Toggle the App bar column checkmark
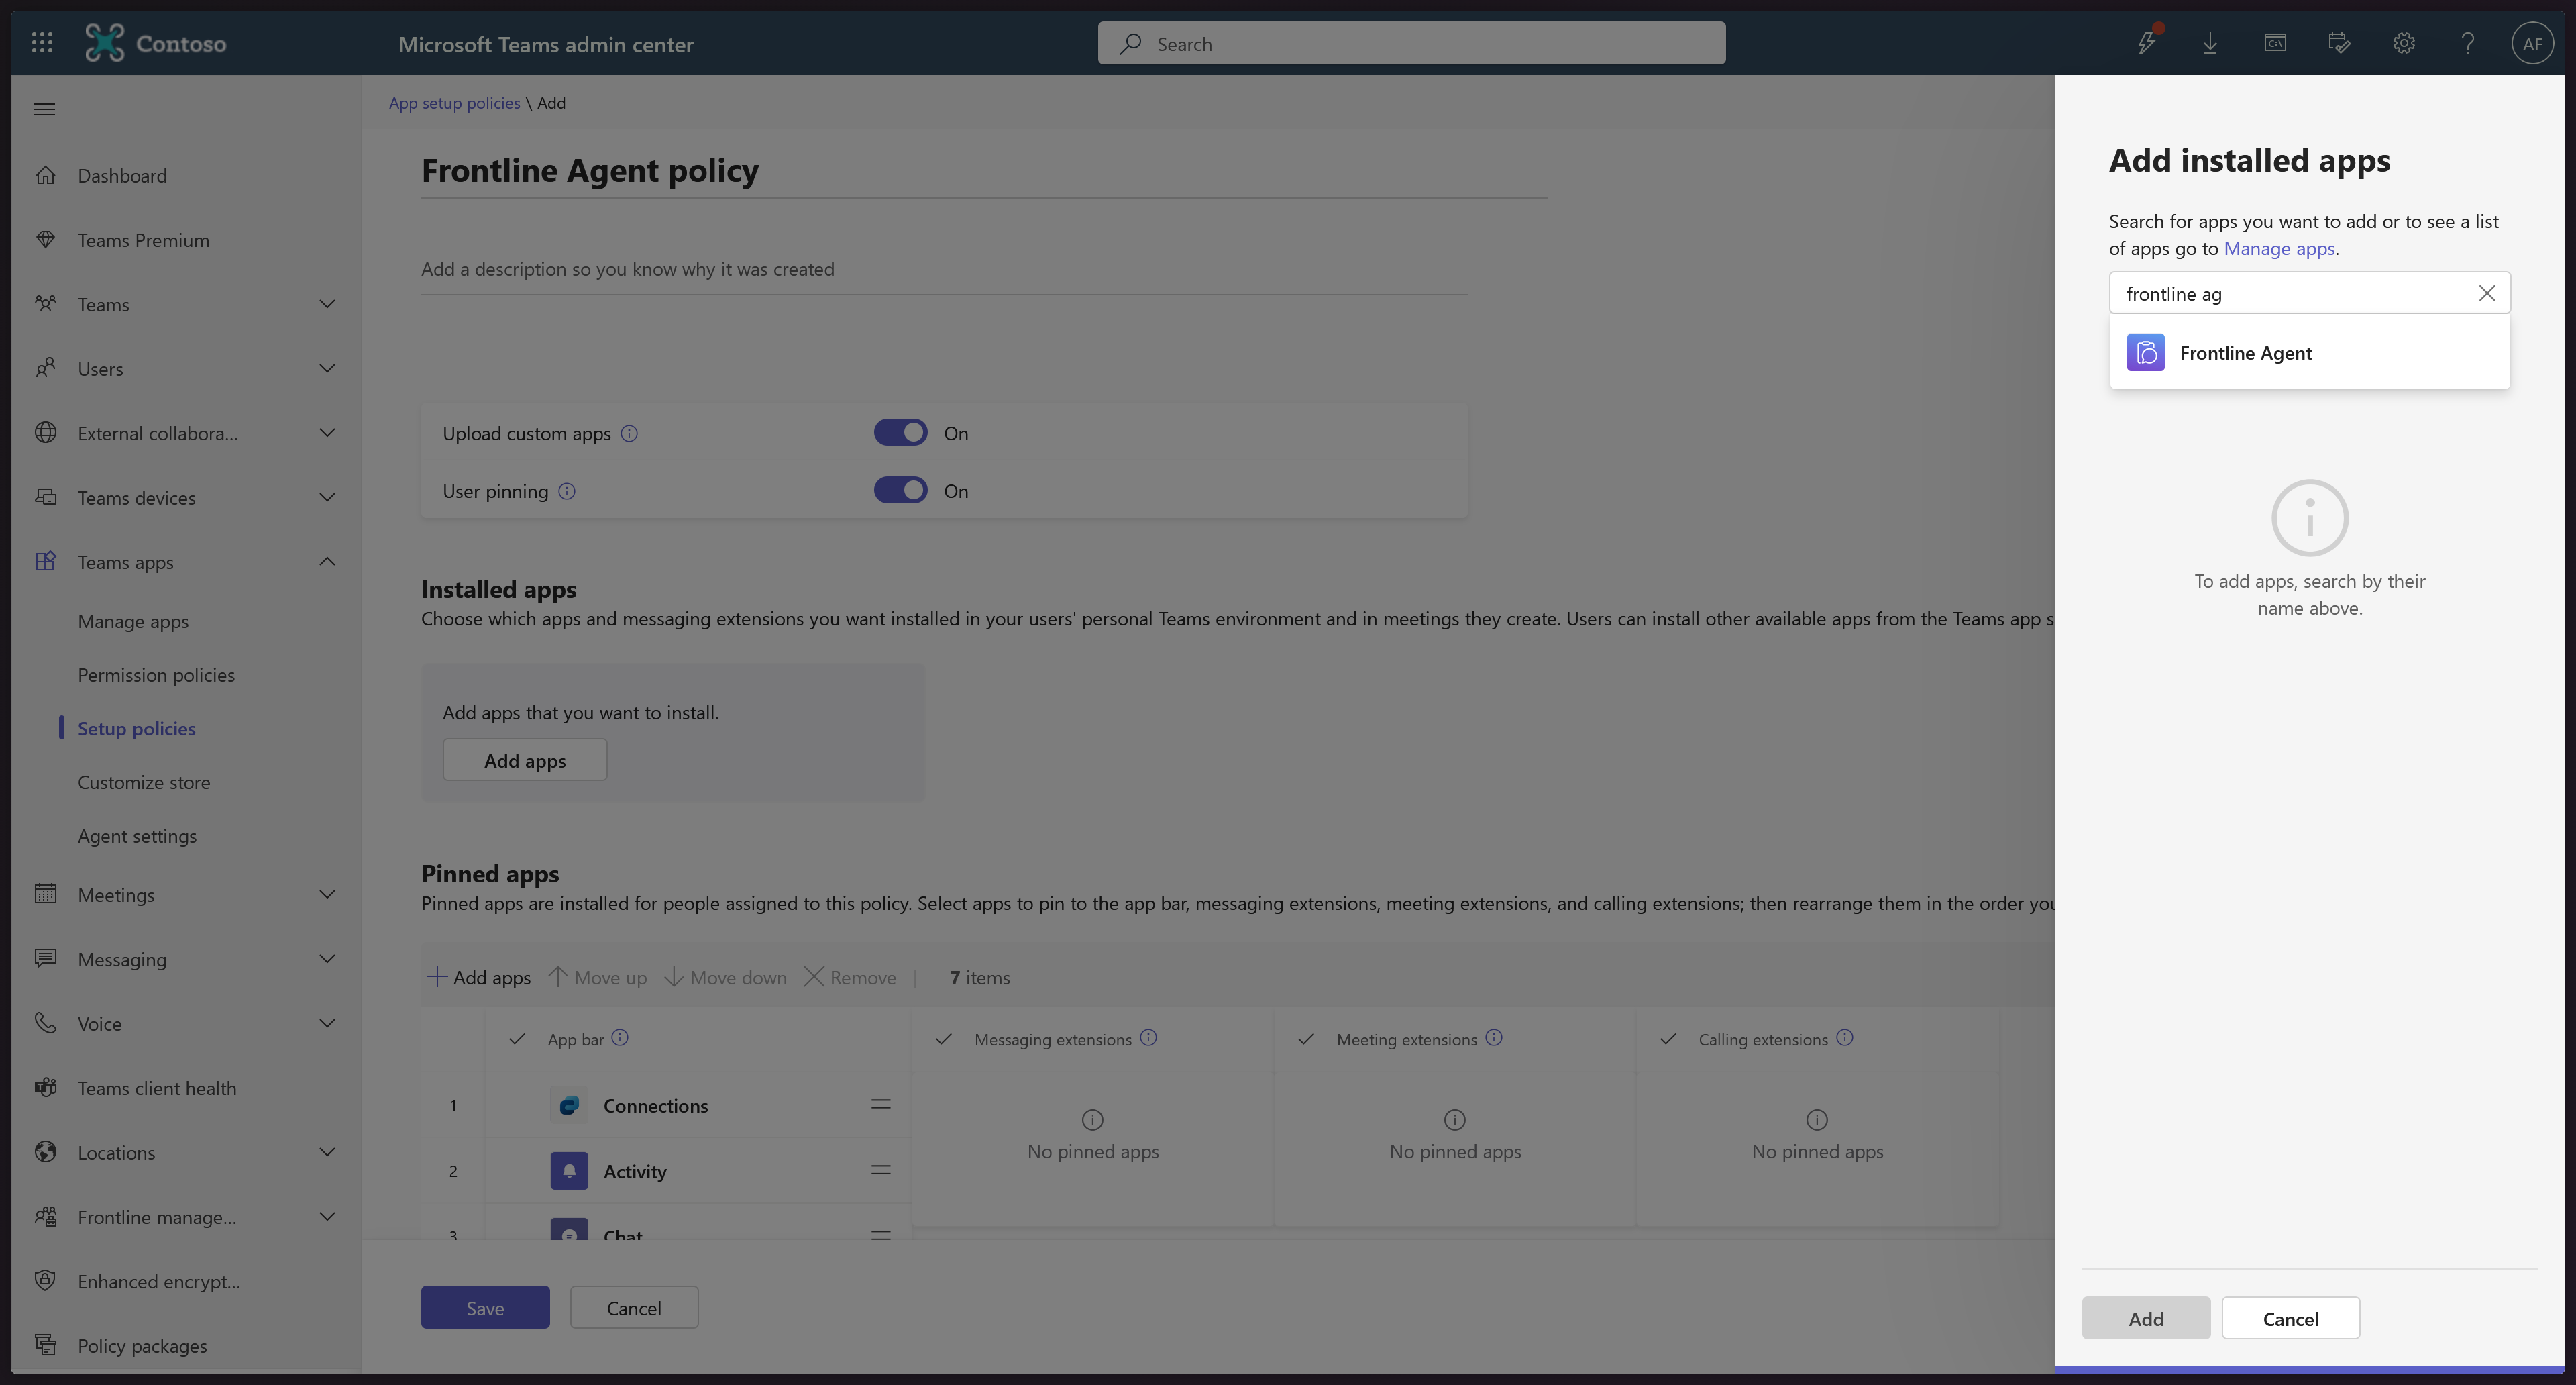Viewport: 2576px width, 1385px height. (x=517, y=1039)
